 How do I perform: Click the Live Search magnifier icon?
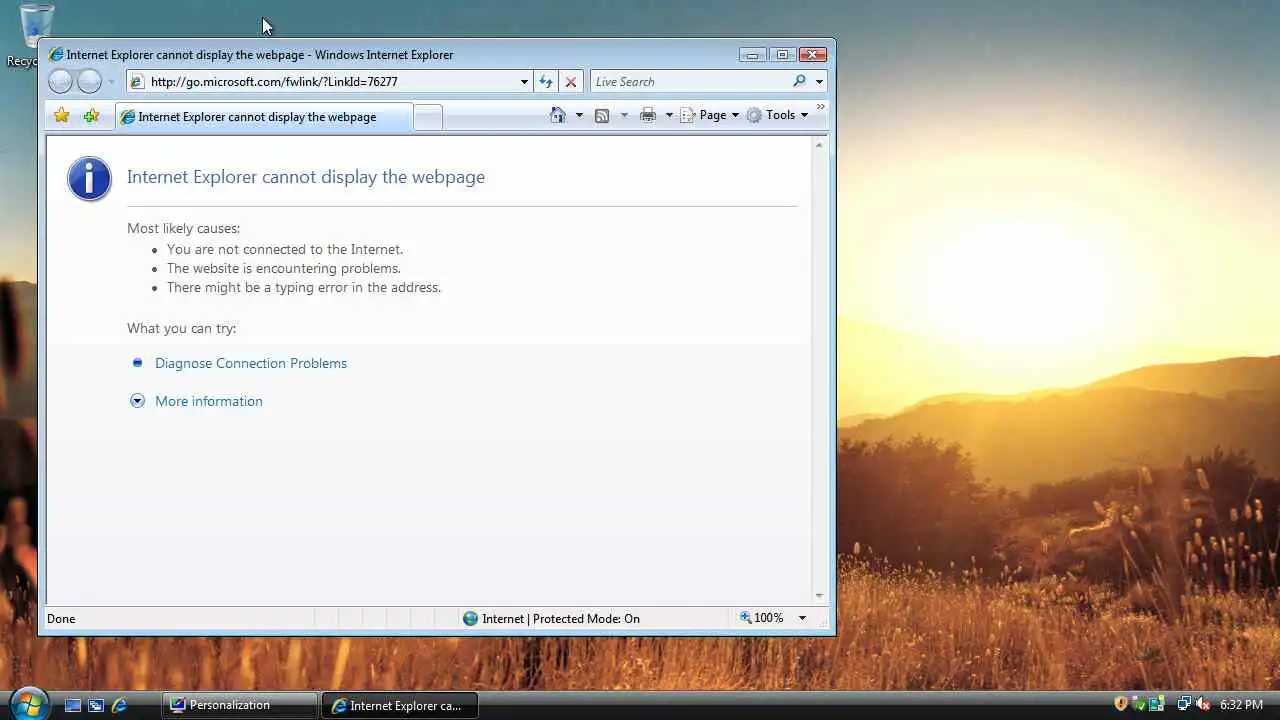tap(799, 81)
